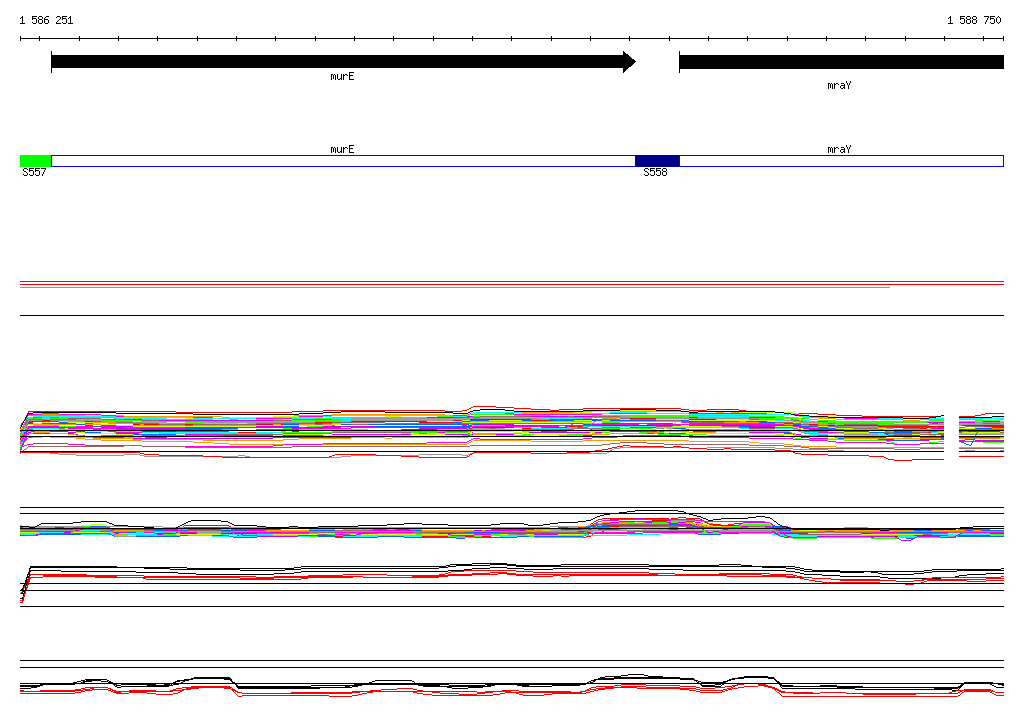Select the green S557 segment
This screenshot has width=1024, height=714.
(x=35, y=161)
